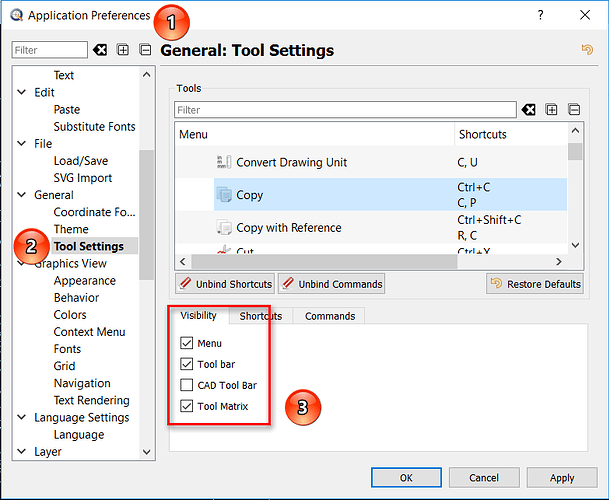Open the Commands tab
This screenshot has width=609, height=500.
329,316
